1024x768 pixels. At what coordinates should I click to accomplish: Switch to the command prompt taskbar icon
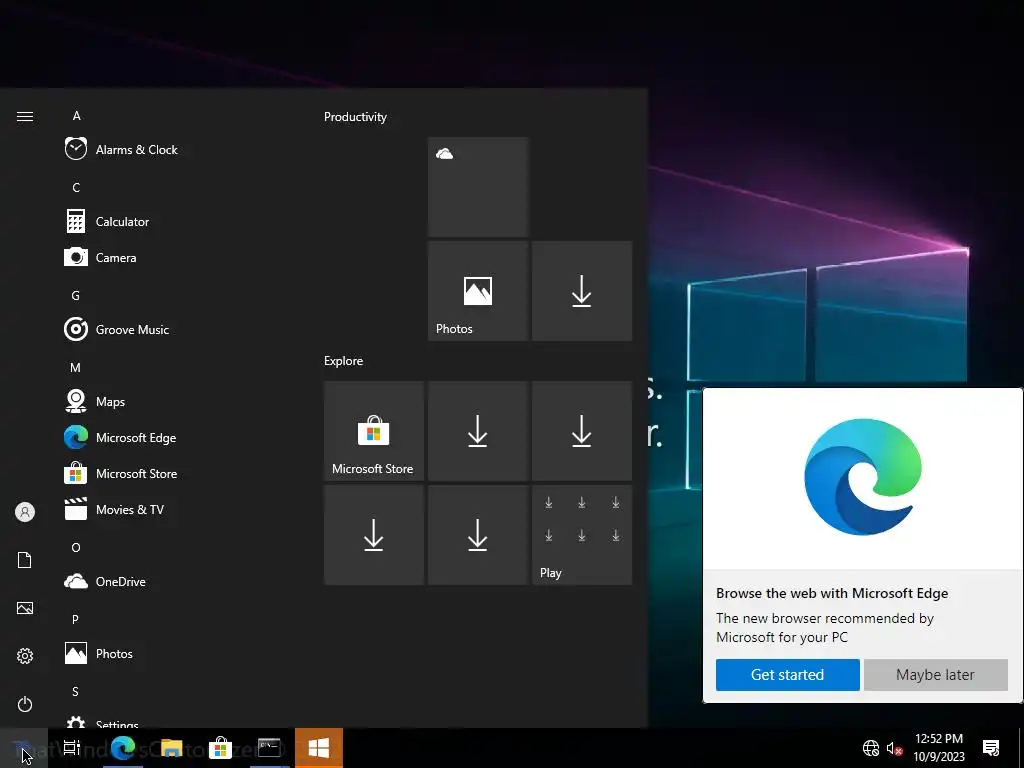pos(269,748)
